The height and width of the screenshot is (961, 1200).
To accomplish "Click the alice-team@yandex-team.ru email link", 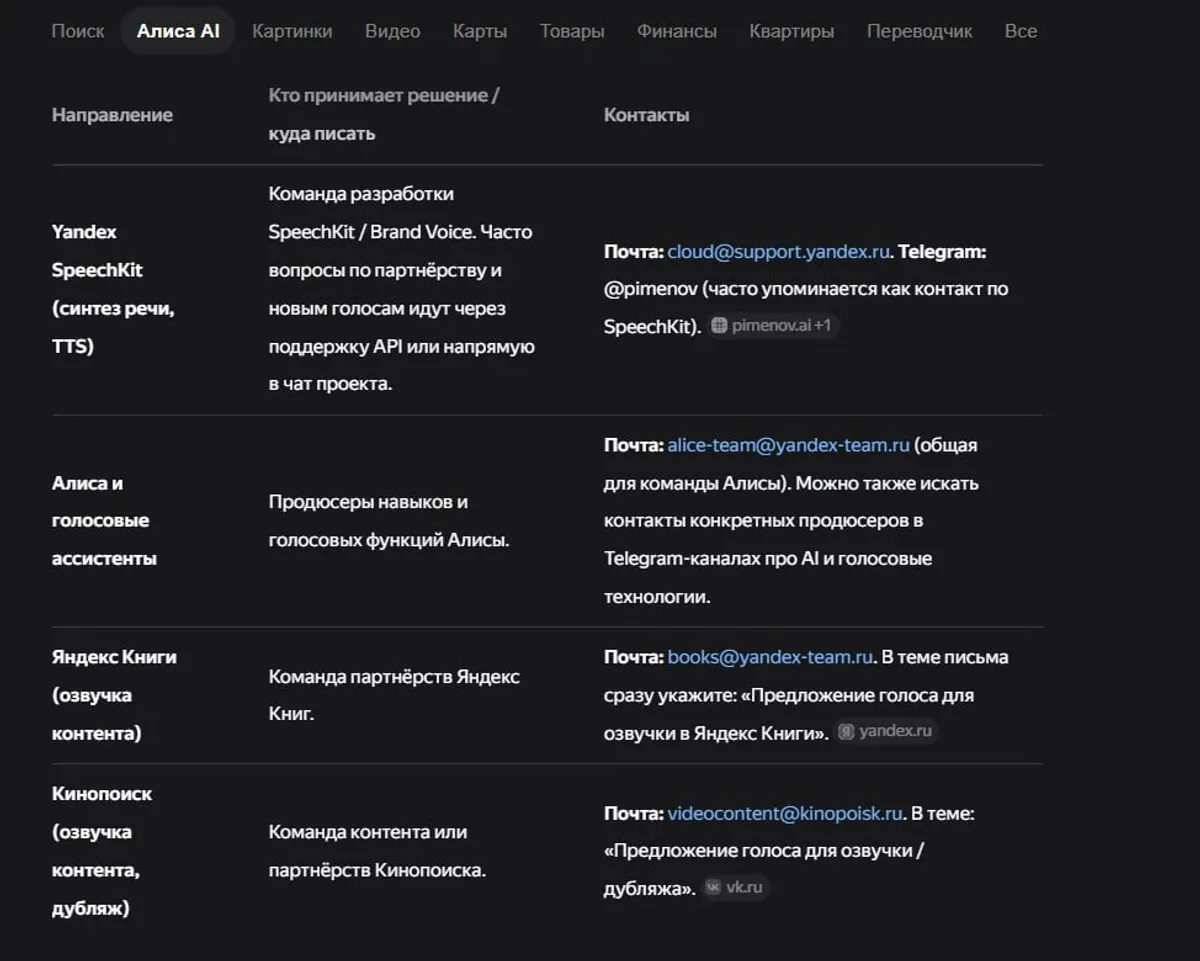I will 788,445.
